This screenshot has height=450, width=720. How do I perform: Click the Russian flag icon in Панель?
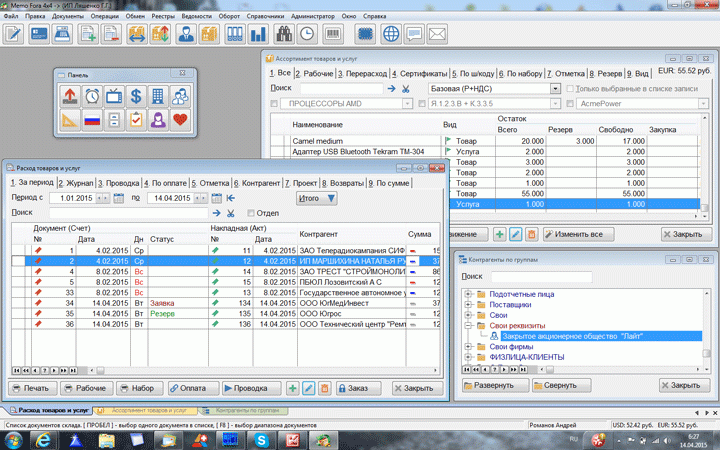pos(92,120)
